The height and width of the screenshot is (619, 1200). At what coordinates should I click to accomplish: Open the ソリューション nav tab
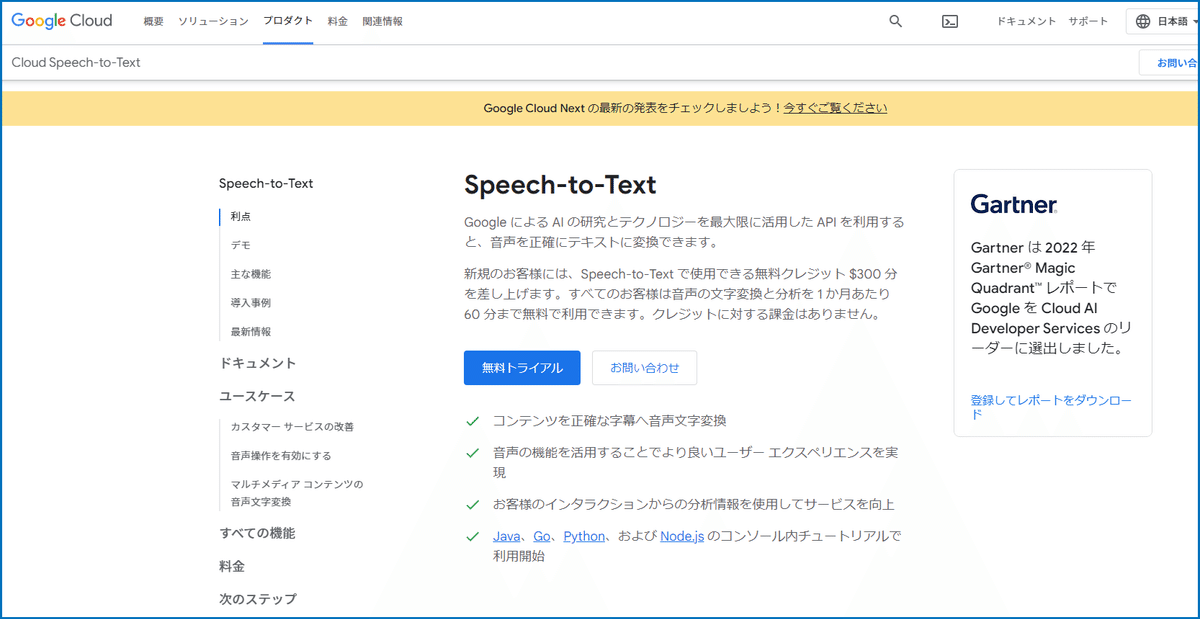click(x=213, y=21)
